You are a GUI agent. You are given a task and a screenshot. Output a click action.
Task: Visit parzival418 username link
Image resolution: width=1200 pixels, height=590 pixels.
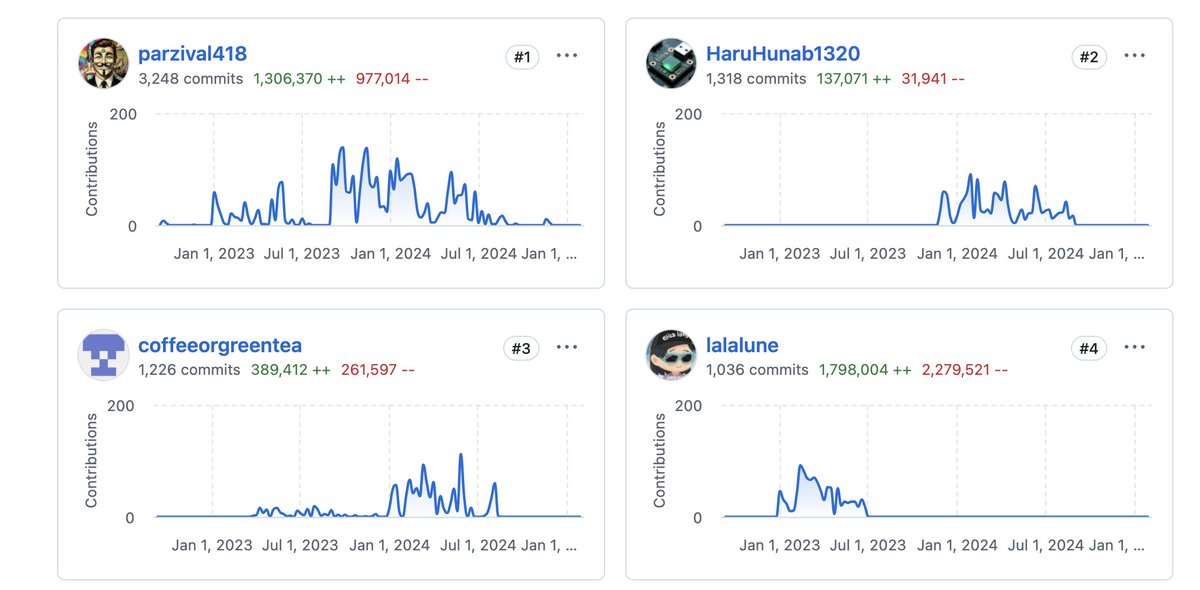[192, 54]
